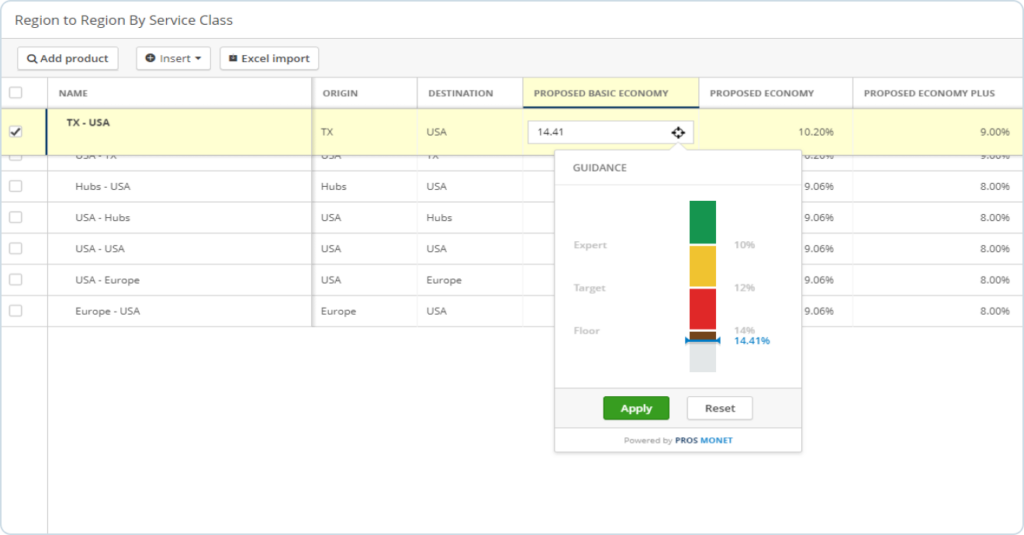Image resolution: width=1024 pixels, height=535 pixels.
Task: Open the Insert dropdown menu
Action: [x=173, y=59]
